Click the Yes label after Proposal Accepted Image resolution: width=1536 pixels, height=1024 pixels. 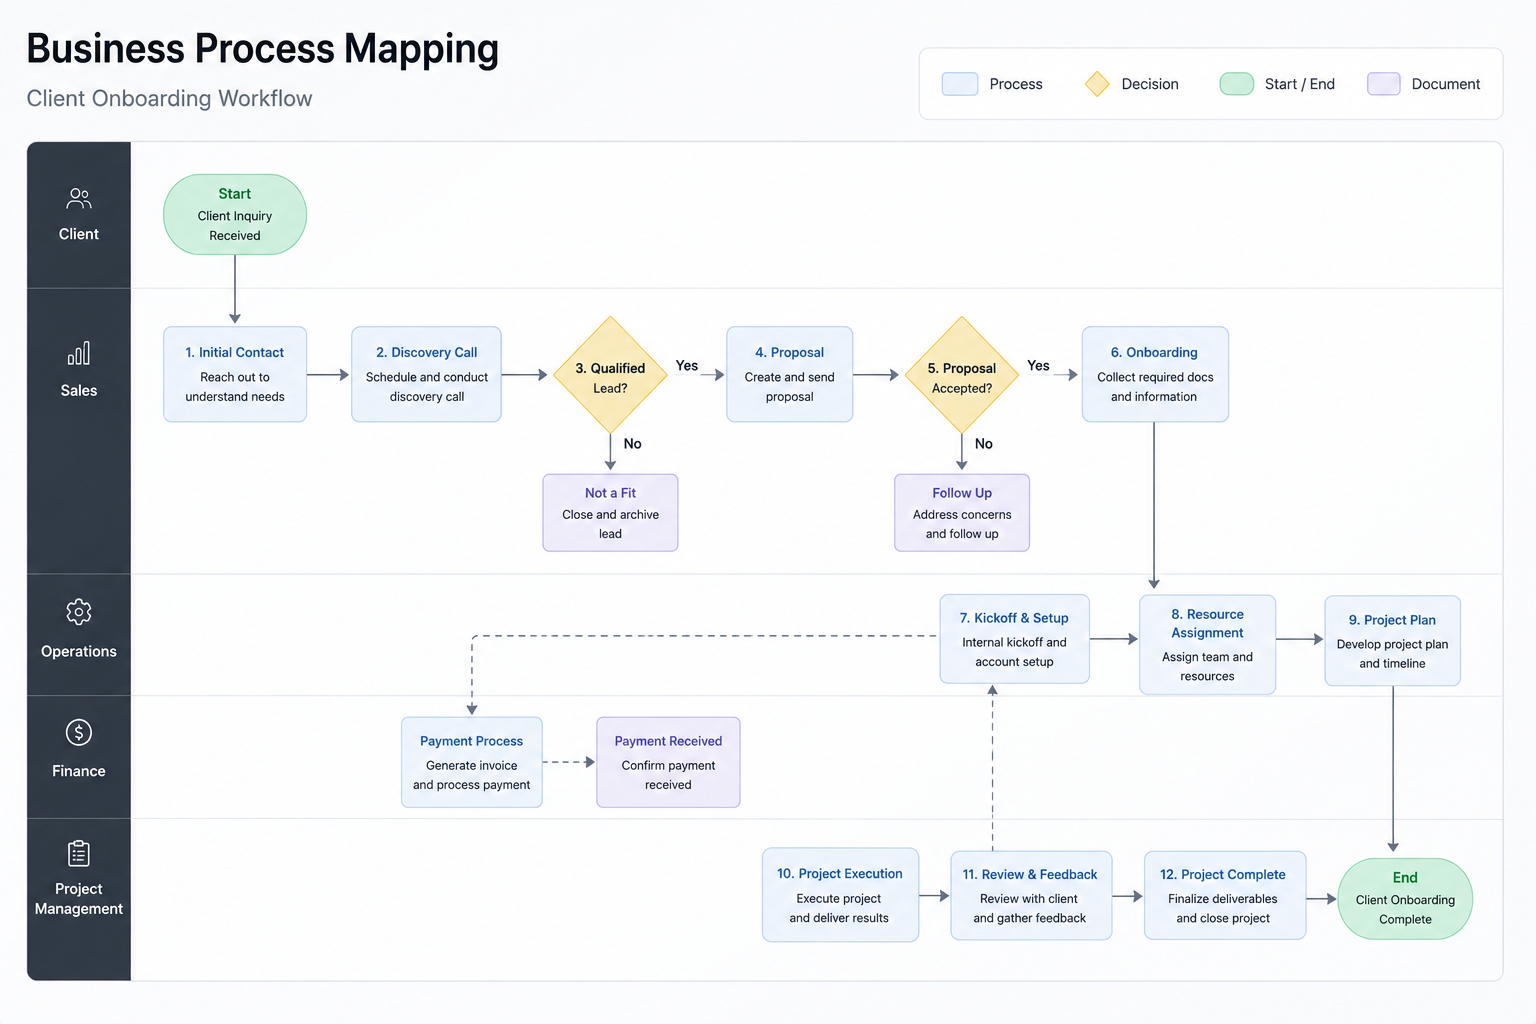coord(1039,366)
